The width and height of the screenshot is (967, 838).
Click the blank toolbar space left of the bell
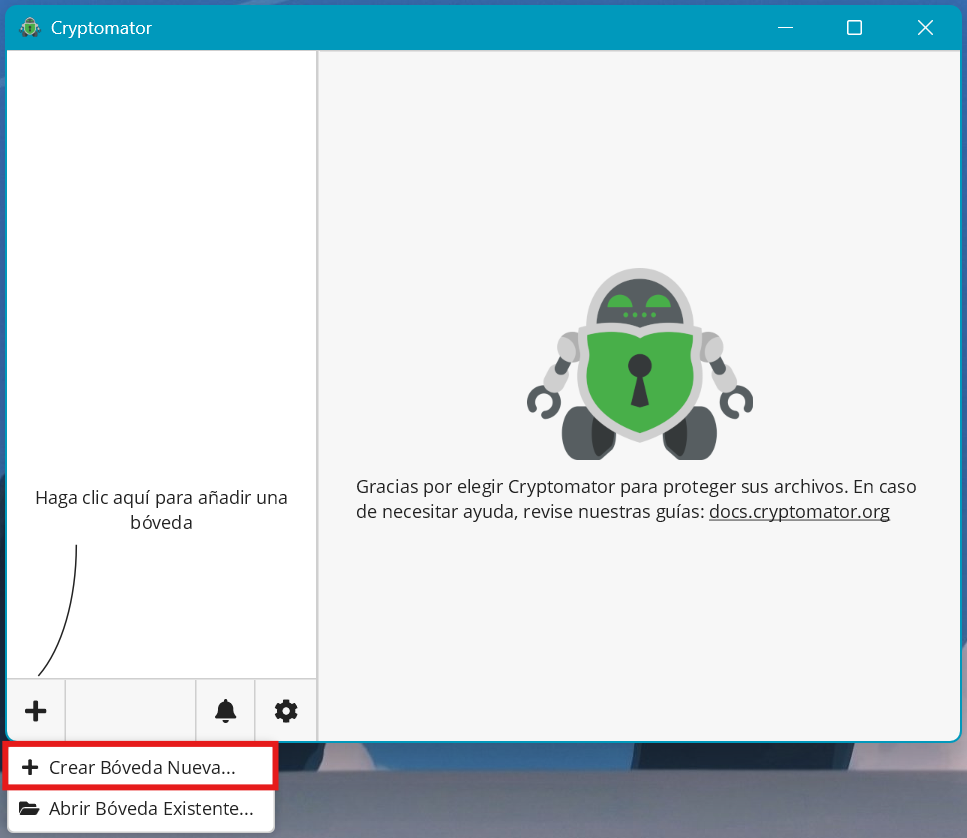pyautogui.click(x=130, y=711)
